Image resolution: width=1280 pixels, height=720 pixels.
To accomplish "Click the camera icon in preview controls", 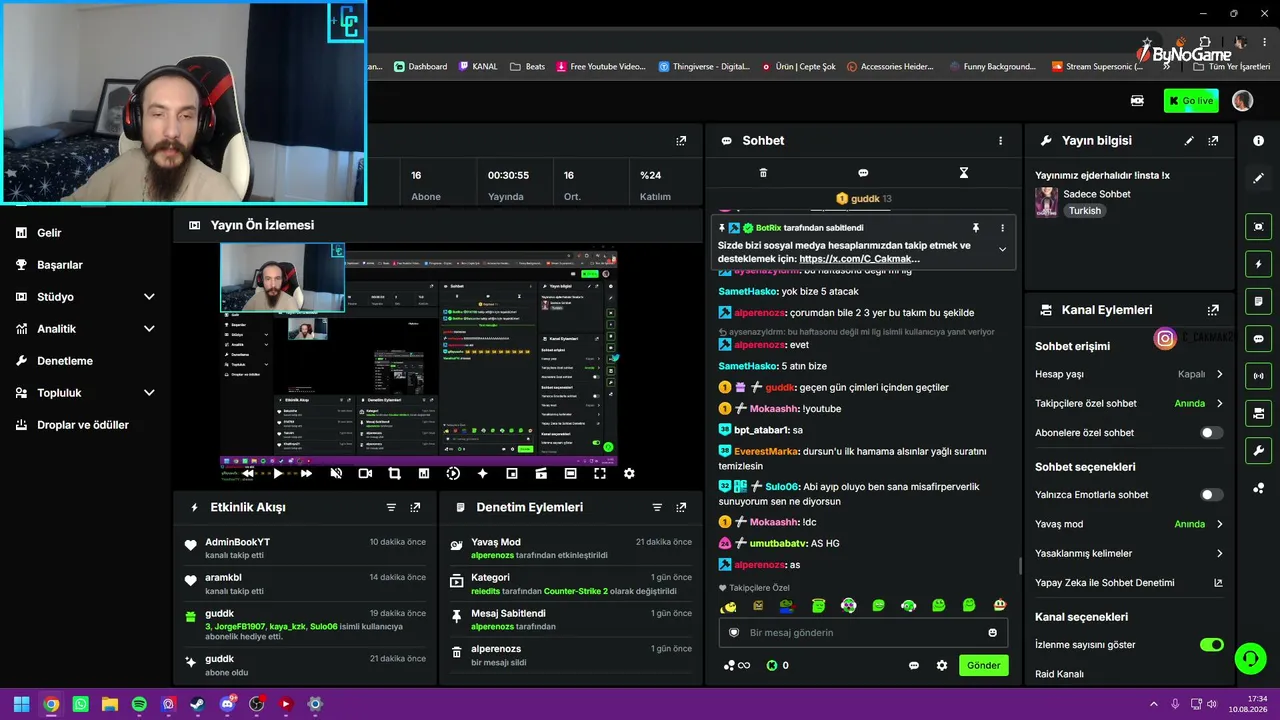I will [365, 474].
